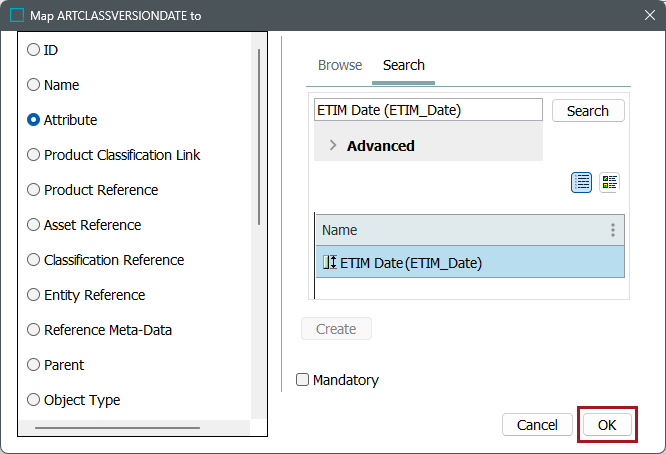Choose Product Classification Link option
Screen dimensions: 666x454
[x=33, y=155]
